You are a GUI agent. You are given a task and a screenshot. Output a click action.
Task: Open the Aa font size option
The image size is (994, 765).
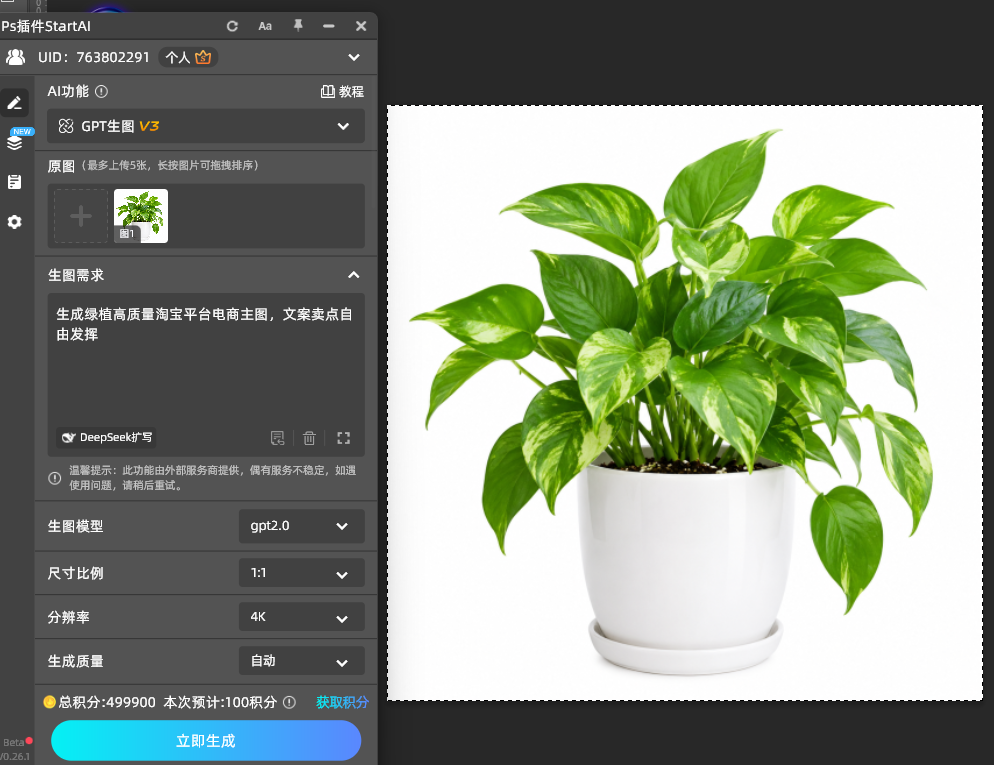pos(265,26)
